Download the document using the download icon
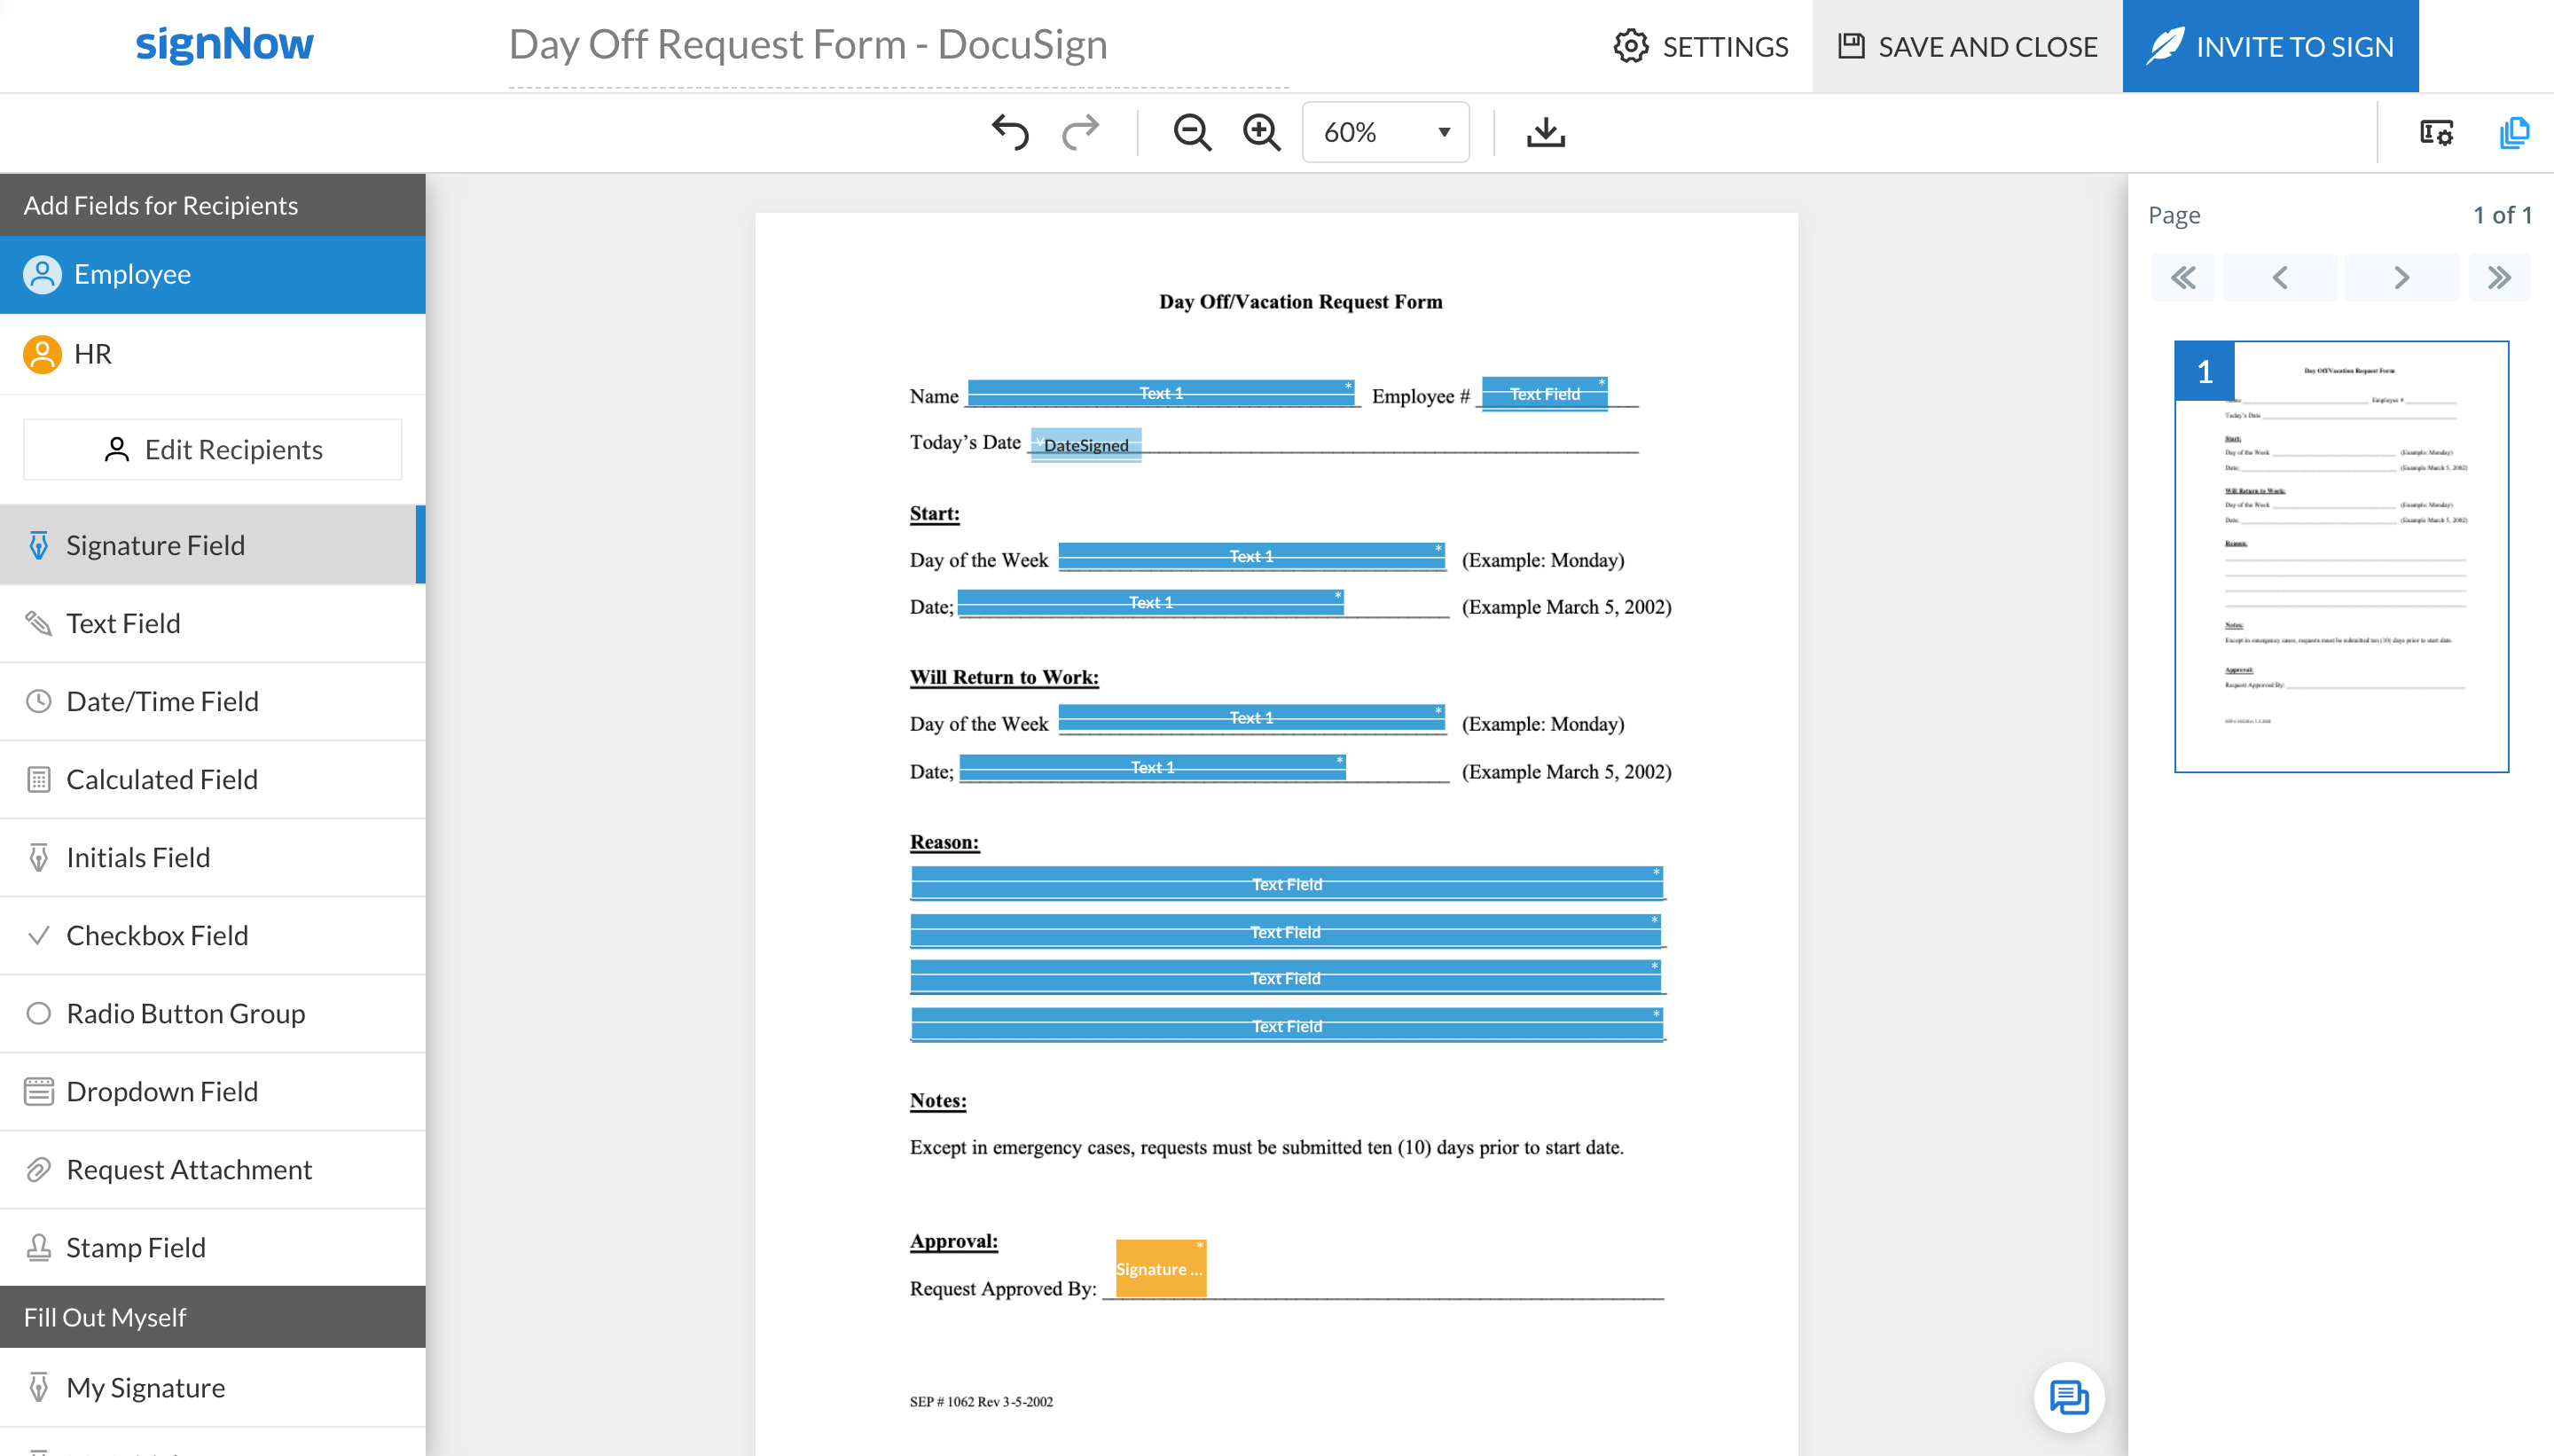 pos(1545,132)
